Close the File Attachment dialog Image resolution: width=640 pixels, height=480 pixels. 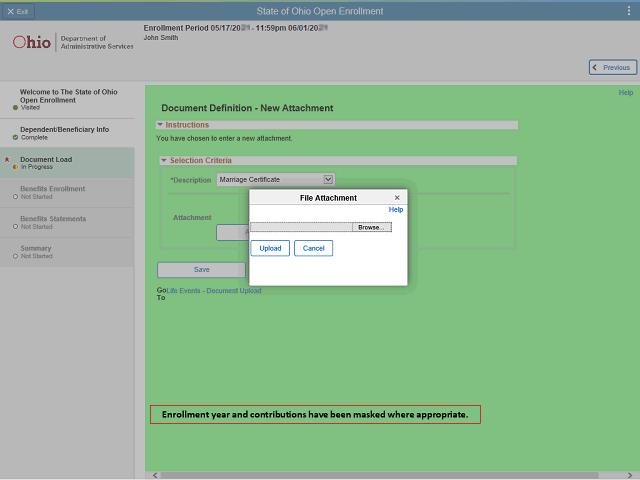pyautogui.click(x=397, y=198)
